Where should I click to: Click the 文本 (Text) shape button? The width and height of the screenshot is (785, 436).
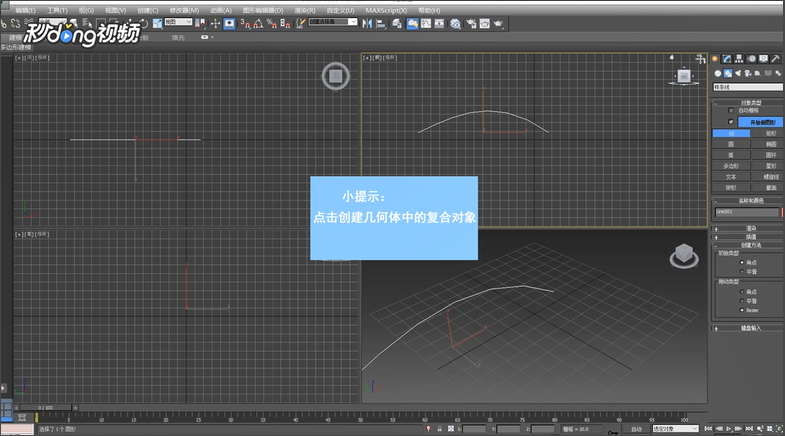click(731, 177)
